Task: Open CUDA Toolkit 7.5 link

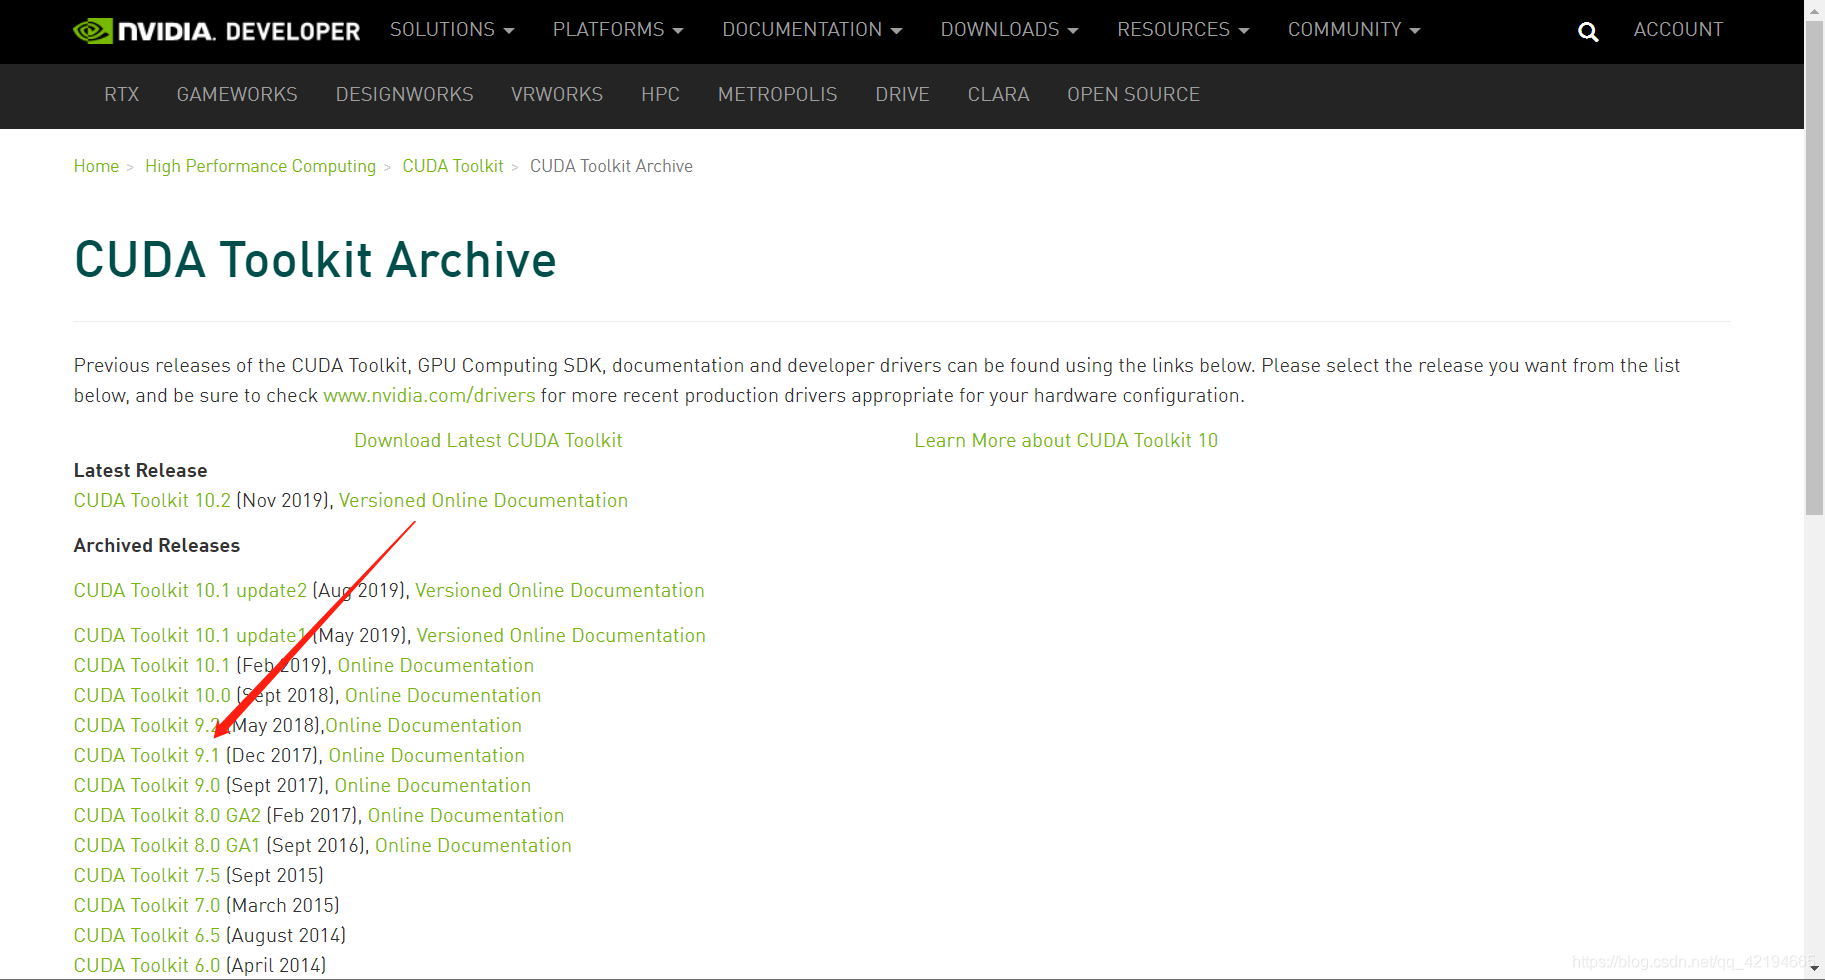Action: pyautogui.click(x=147, y=875)
